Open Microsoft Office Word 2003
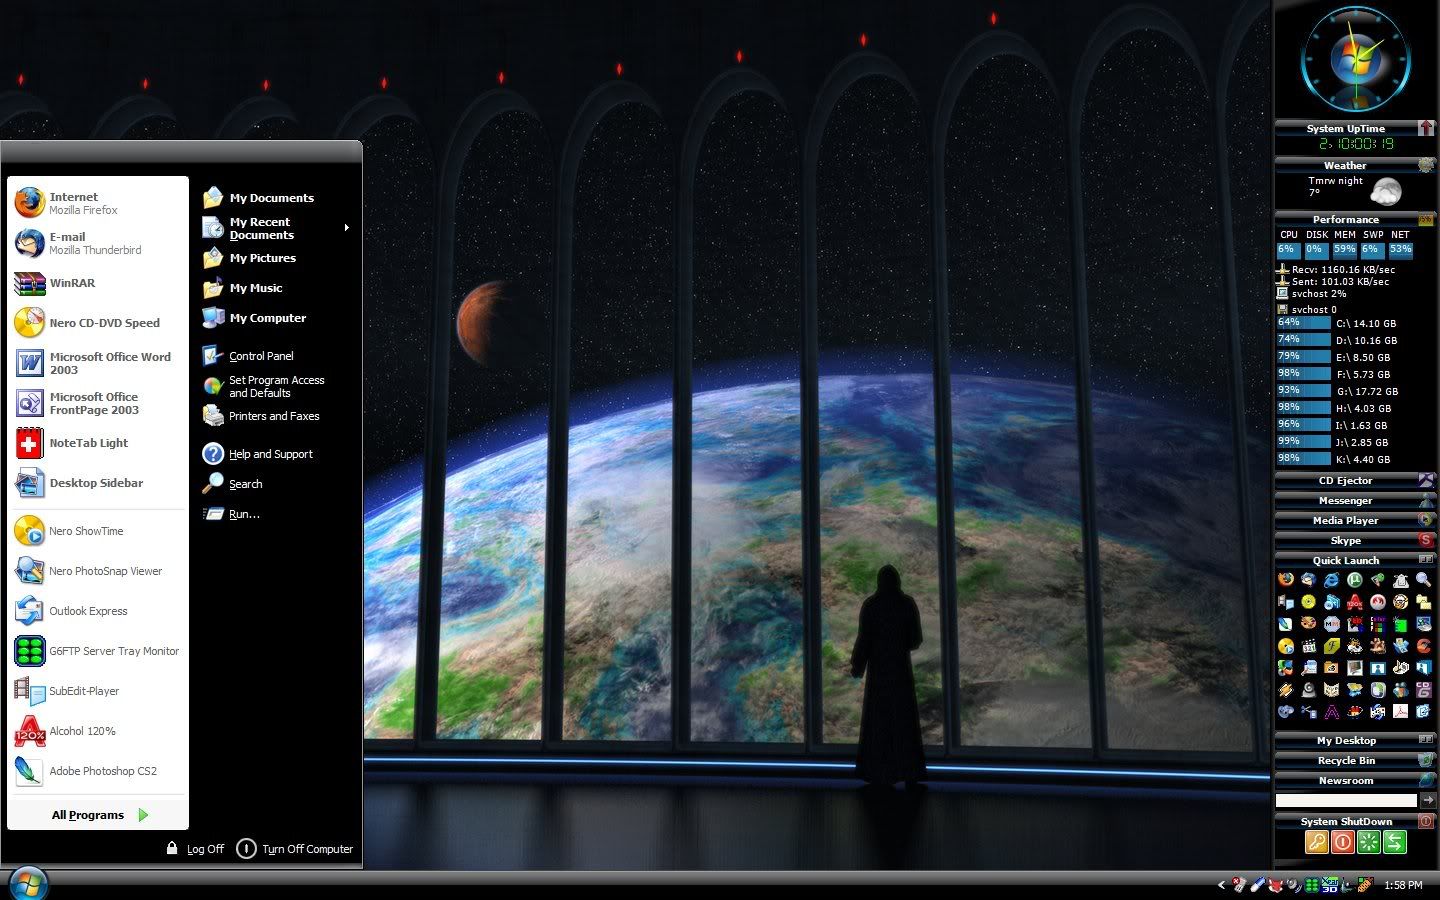The height and width of the screenshot is (900, 1440). point(97,363)
